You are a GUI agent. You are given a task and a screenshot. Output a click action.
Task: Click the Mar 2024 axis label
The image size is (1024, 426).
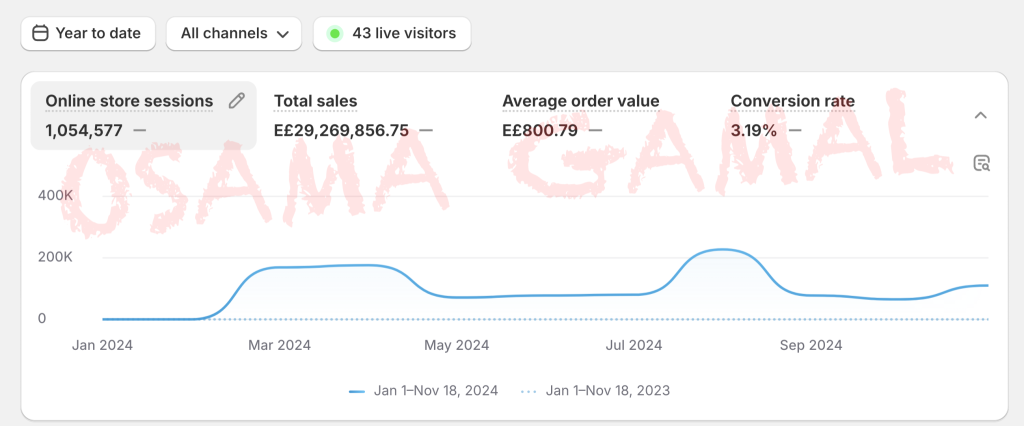279,345
